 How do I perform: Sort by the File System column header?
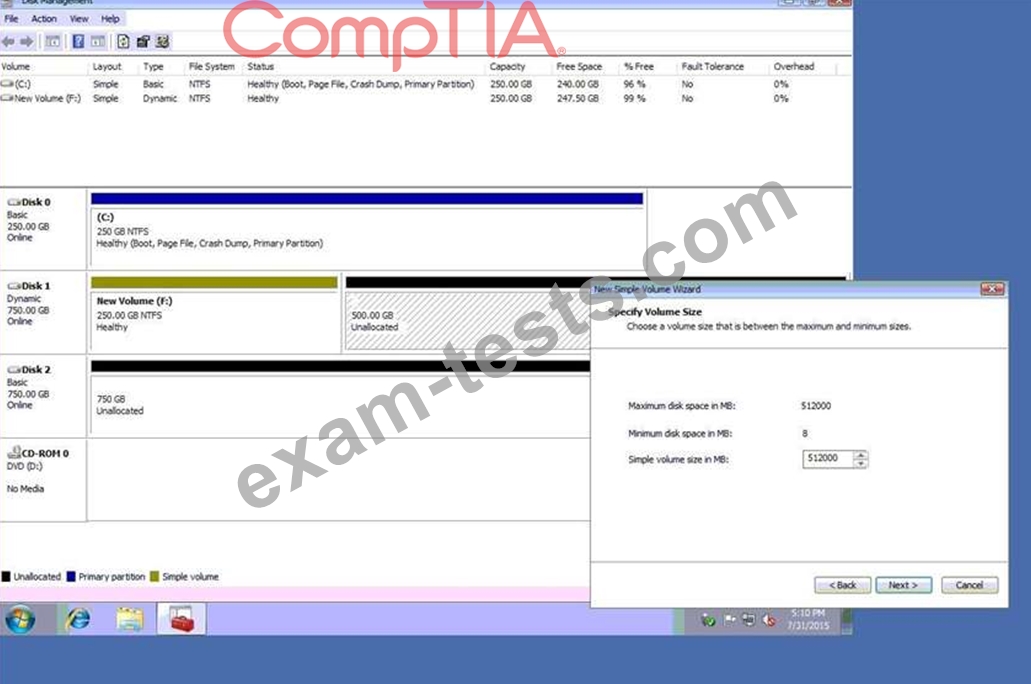coord(213,66)
